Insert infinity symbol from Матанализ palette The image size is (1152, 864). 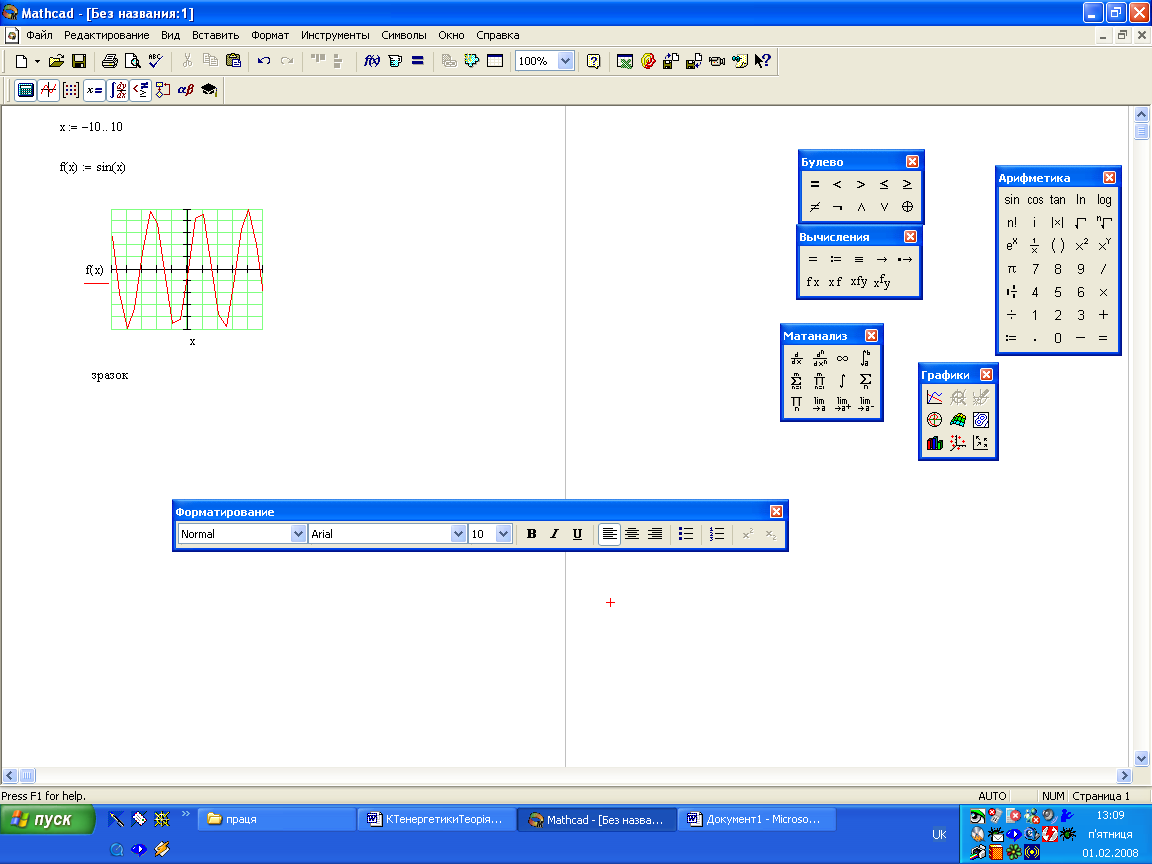tap(843, 359)
